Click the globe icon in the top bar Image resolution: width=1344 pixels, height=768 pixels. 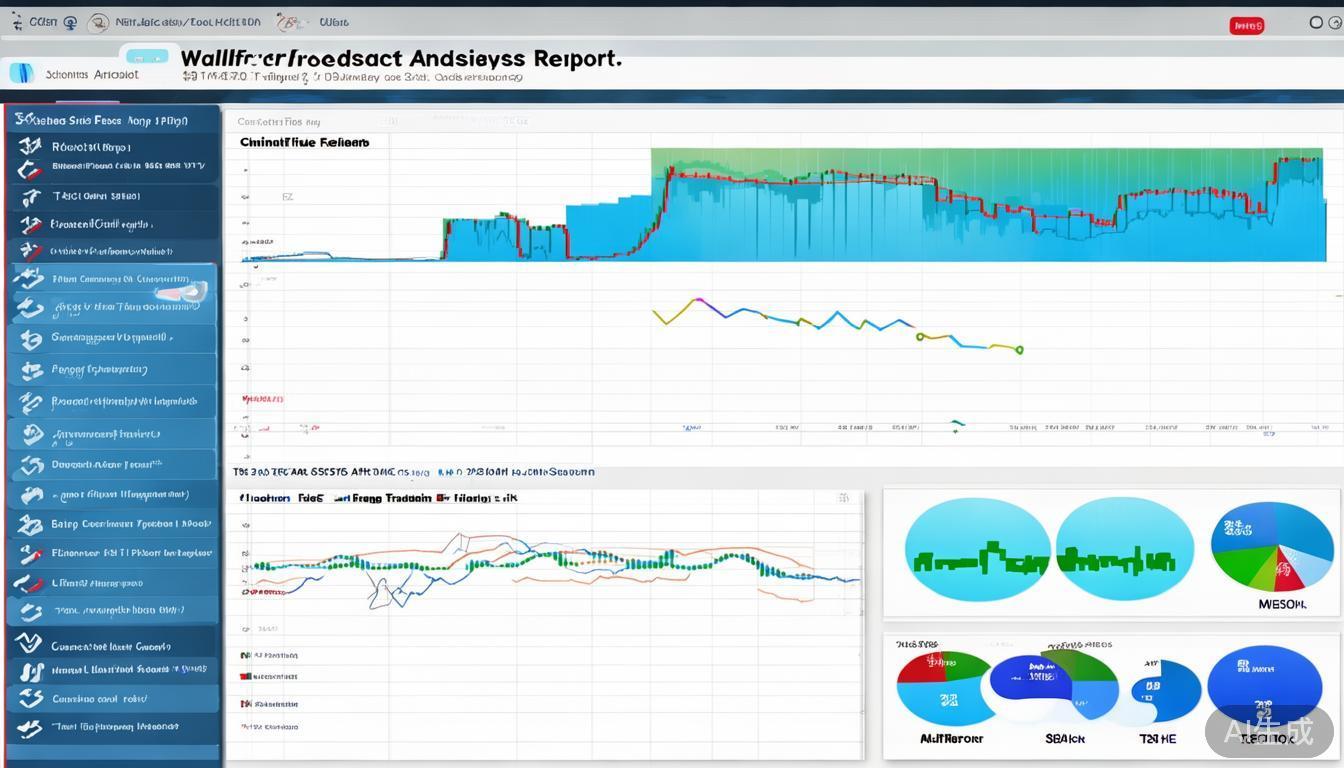[70, 22]
